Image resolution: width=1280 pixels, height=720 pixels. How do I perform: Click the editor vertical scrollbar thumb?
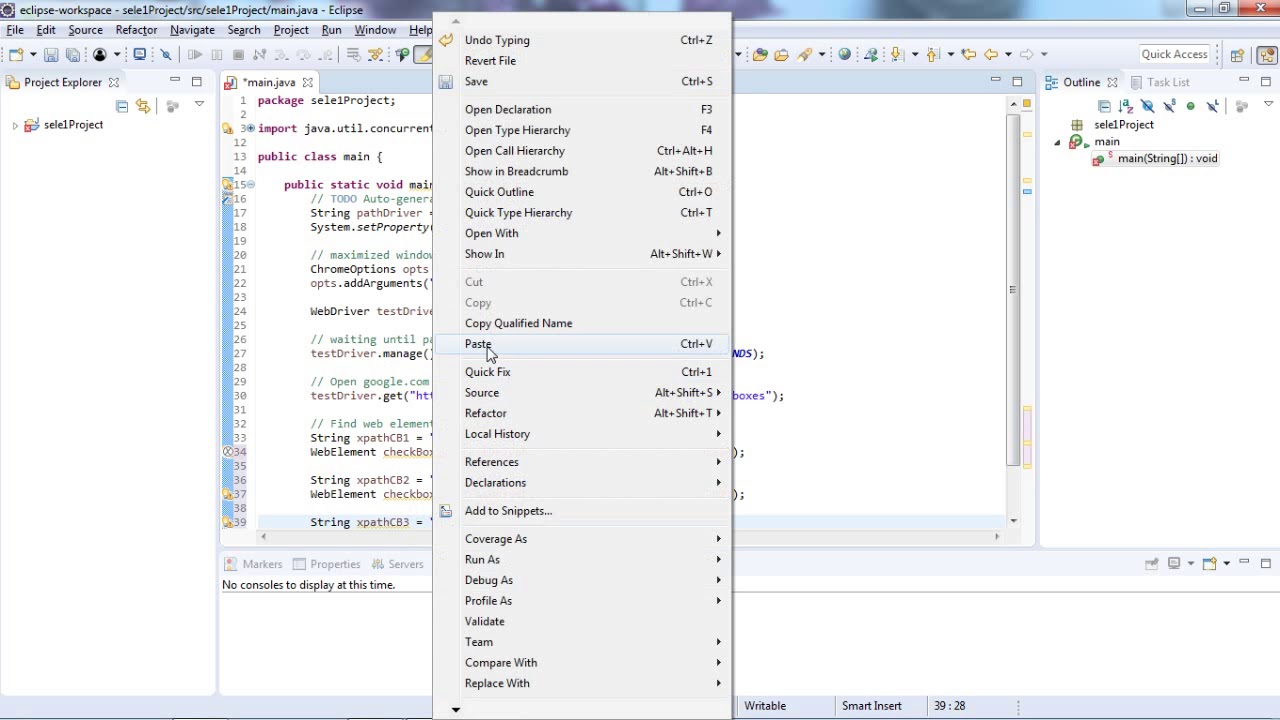1013,290
